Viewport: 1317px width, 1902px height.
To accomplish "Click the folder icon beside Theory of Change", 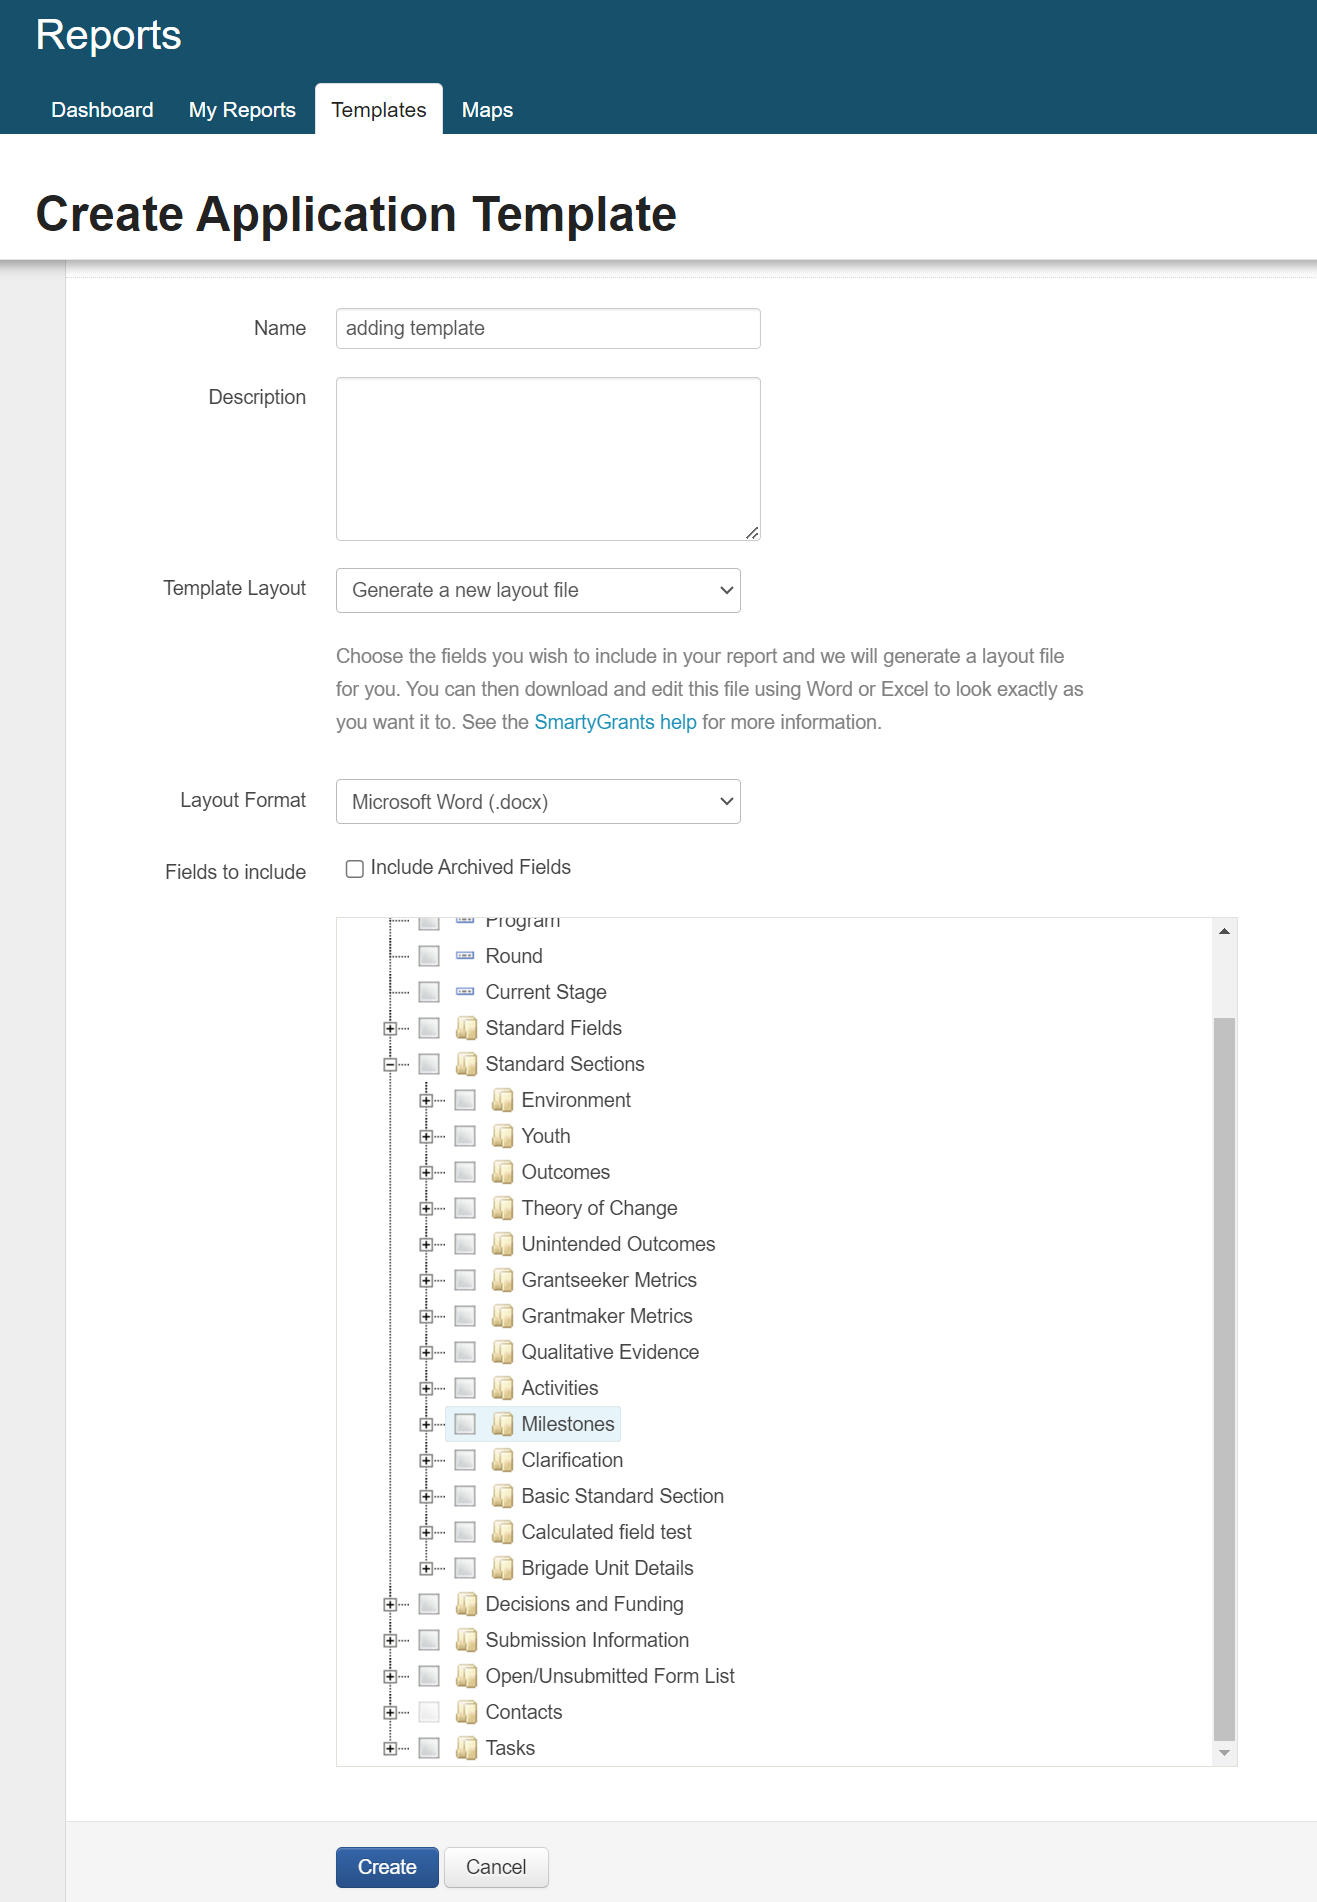I will (x=502, y=1208).
